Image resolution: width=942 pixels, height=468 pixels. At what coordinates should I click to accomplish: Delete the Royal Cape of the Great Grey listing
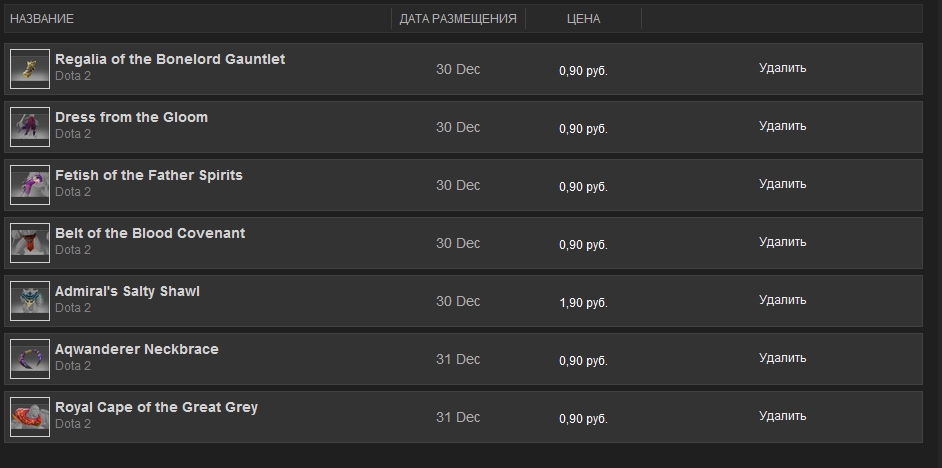click(x=782, y=416)
